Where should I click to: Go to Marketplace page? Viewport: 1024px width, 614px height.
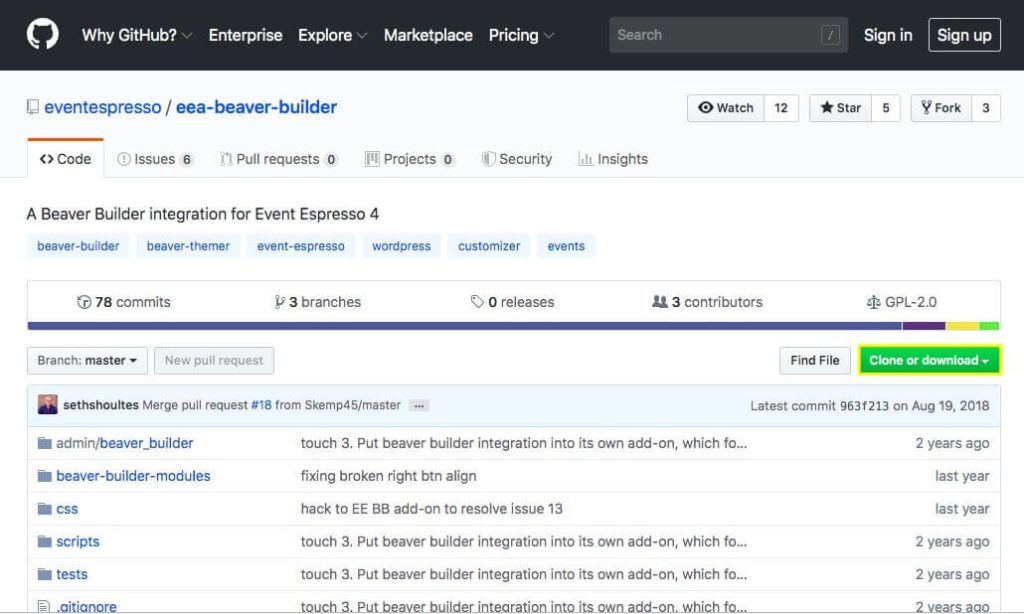click(428, 35)
